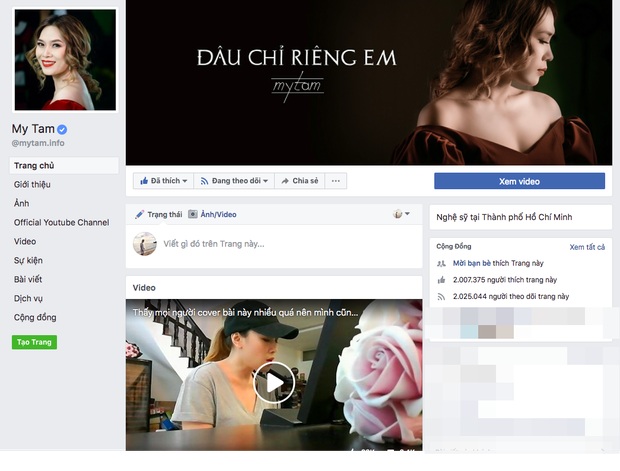620x471 pixels.
Task: Click the thumbs-up icon beside 2.007.375
Action: [x=441, y=280]
